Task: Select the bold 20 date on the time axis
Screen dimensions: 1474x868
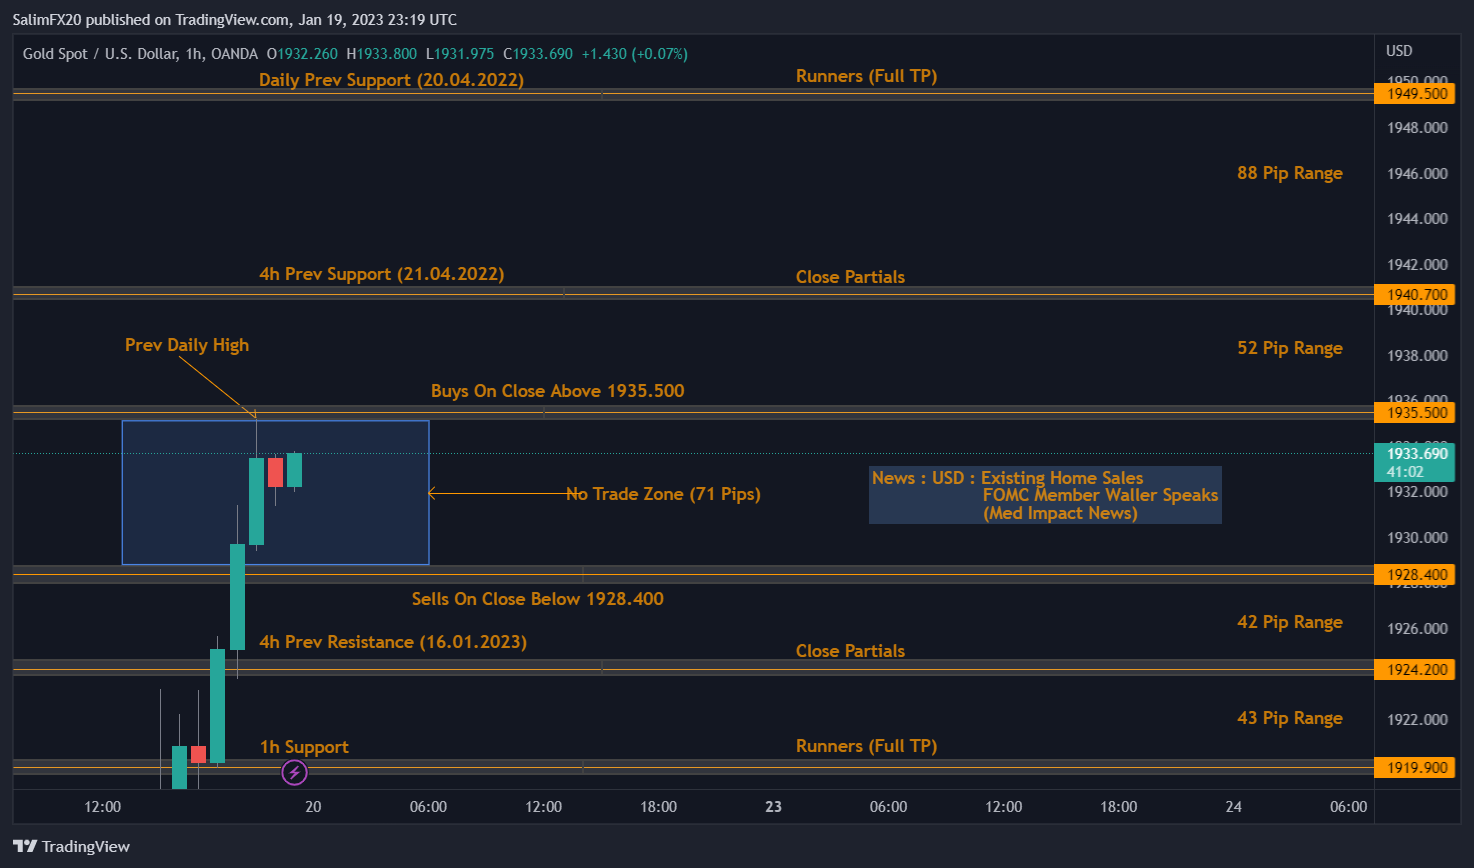Action: [x=313, y=806]
